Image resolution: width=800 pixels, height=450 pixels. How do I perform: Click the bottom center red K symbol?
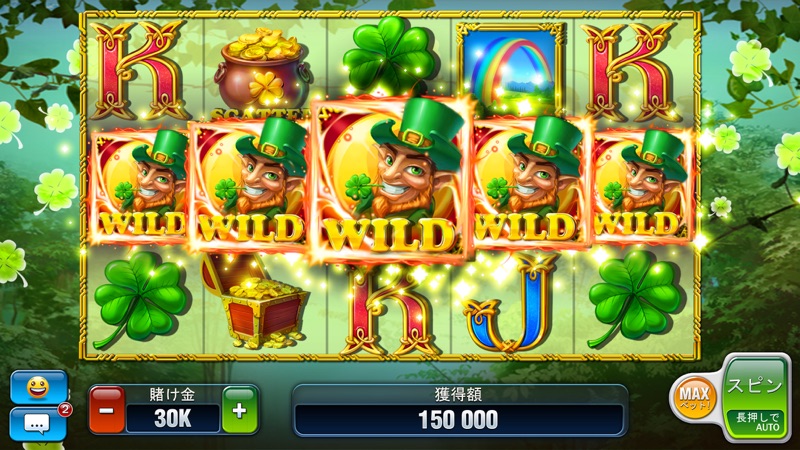click(391, 312)
